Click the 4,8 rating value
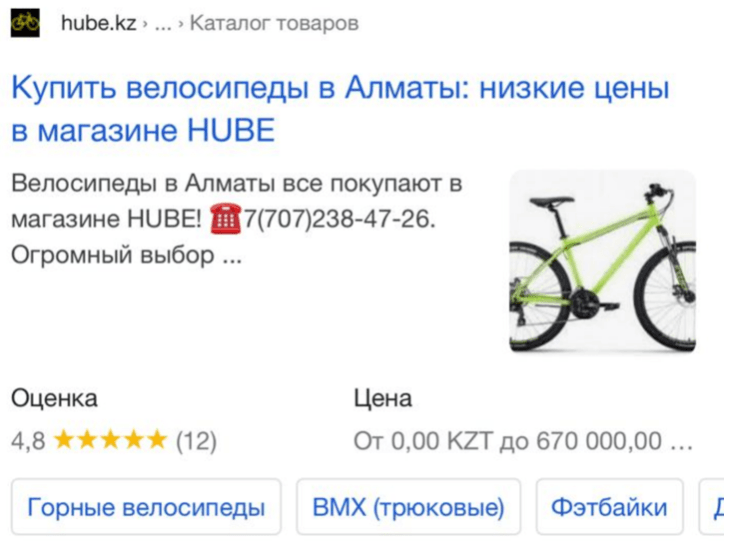756x542 pixels. [x=28, y=441]
